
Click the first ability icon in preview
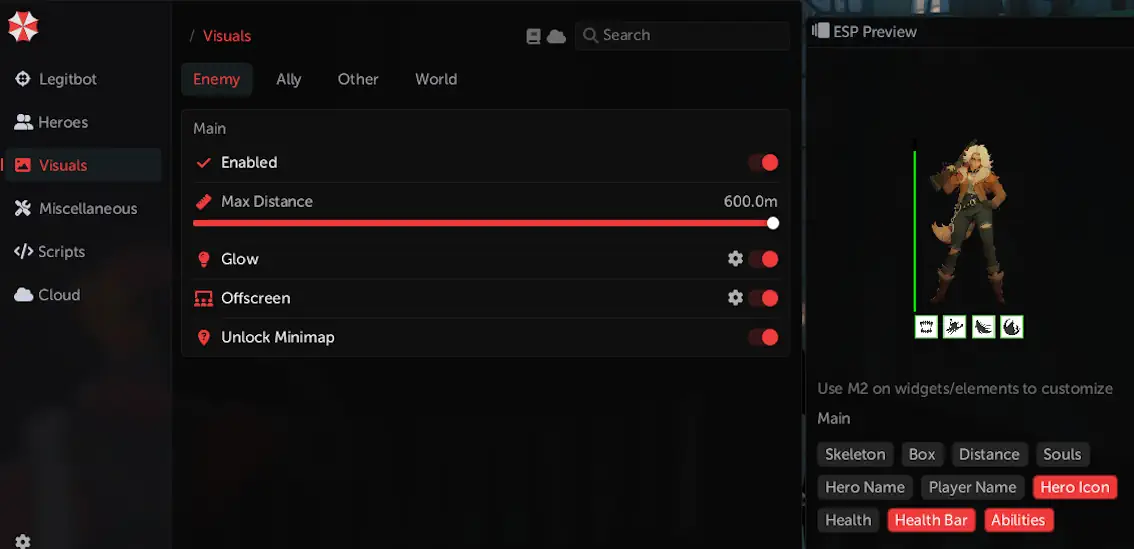(x=926, y=327)
